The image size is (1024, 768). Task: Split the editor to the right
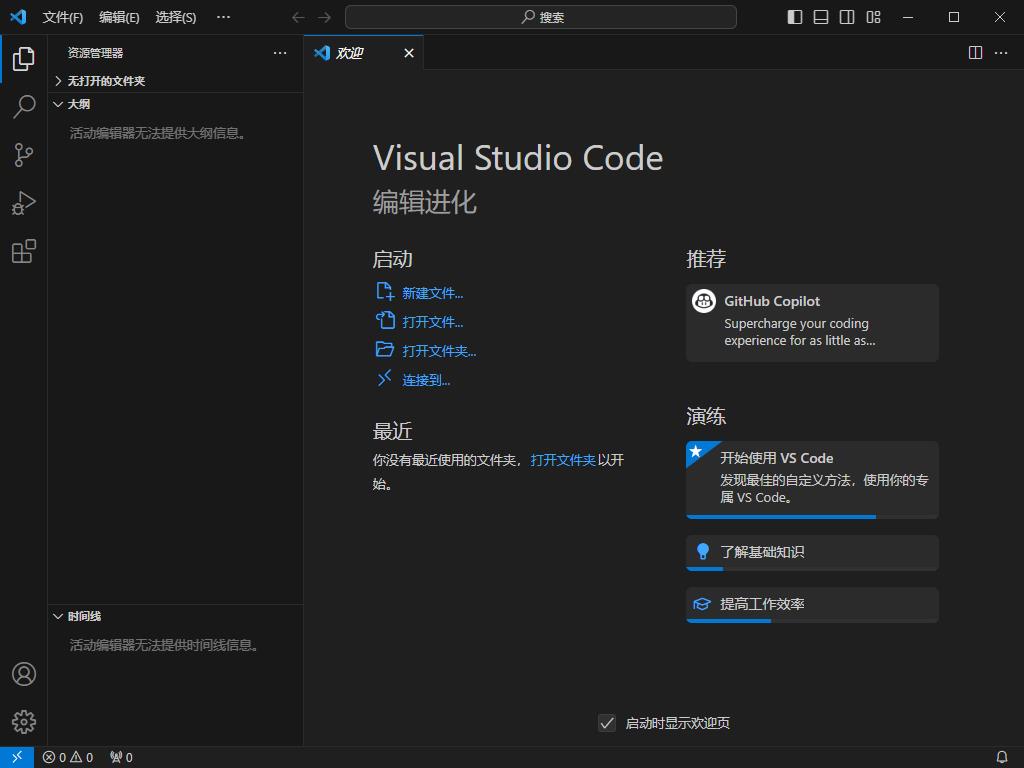pyautogui.click(x=975, y=52)
